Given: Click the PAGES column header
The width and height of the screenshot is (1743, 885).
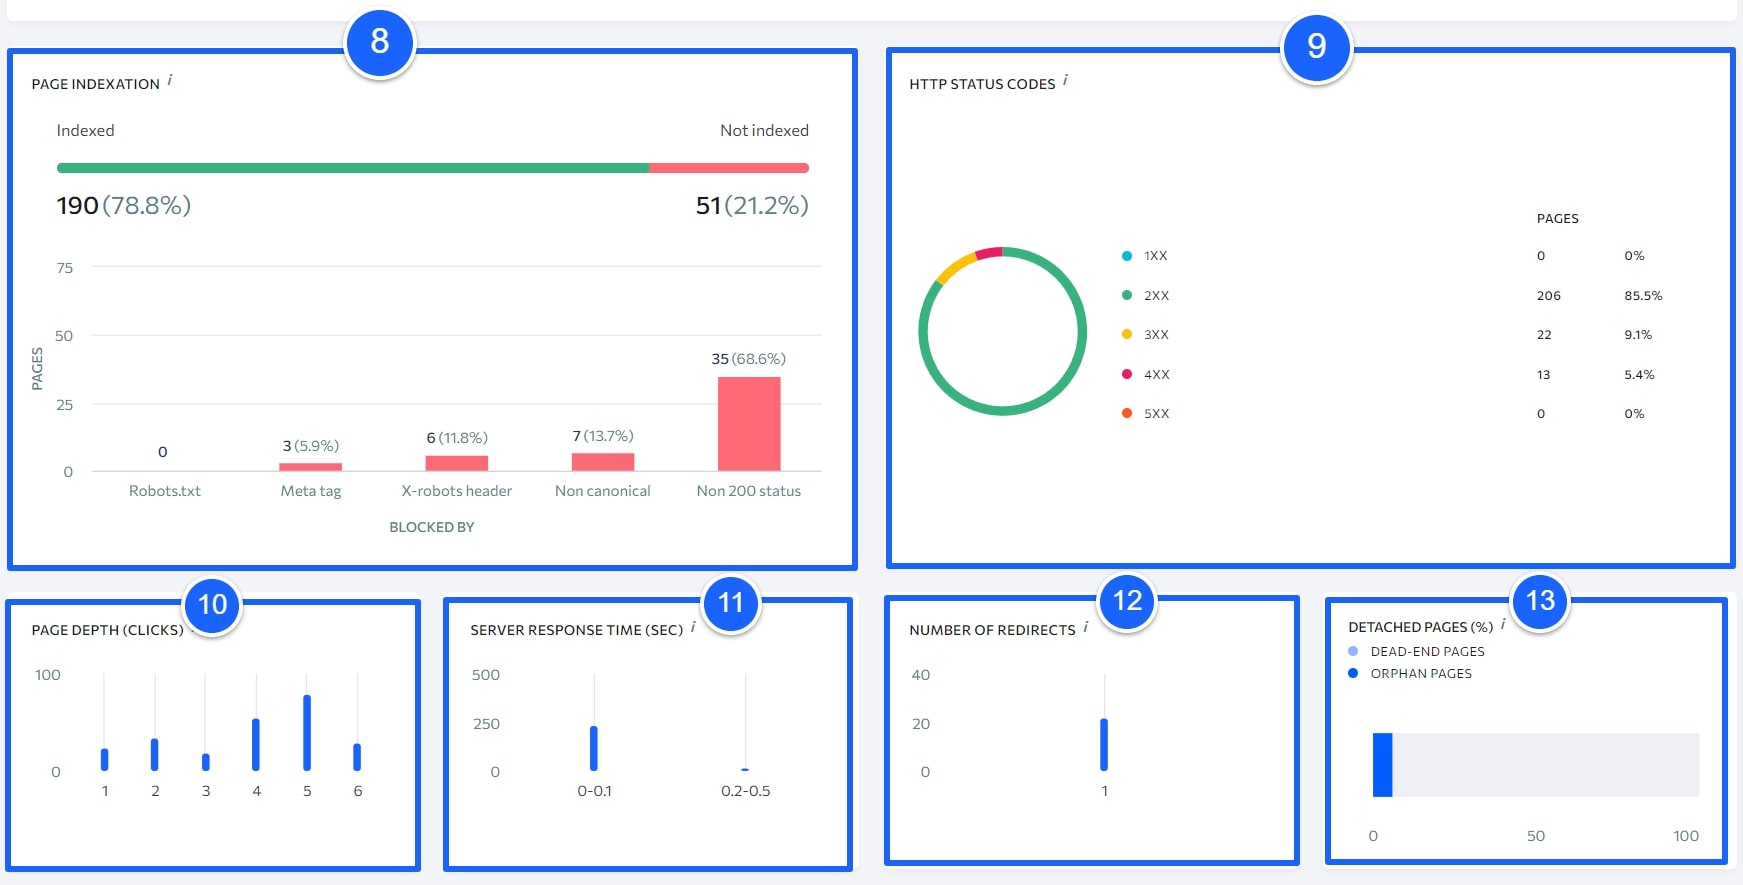Looking at the screenshot, I should (x=1558, y=218).
